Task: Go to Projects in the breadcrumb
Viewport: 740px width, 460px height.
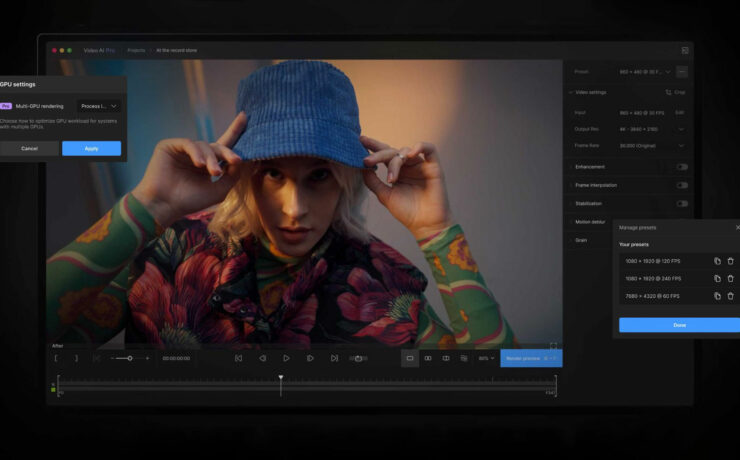Action: pos(136,50)
